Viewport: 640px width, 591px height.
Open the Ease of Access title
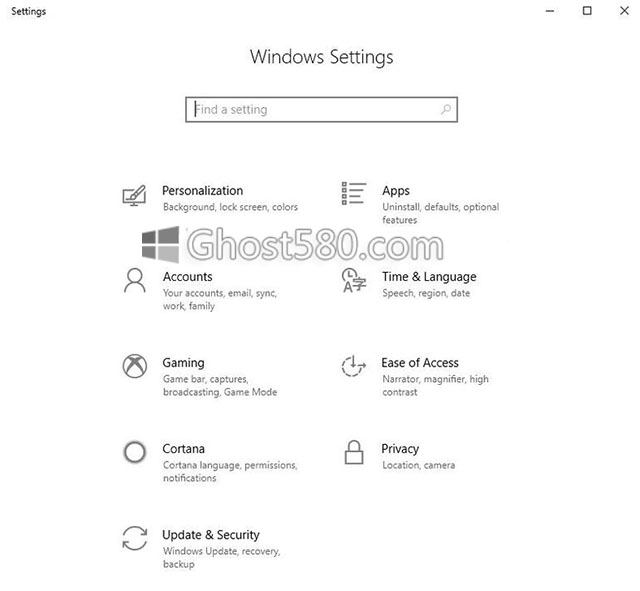click(x=420, y=363)
